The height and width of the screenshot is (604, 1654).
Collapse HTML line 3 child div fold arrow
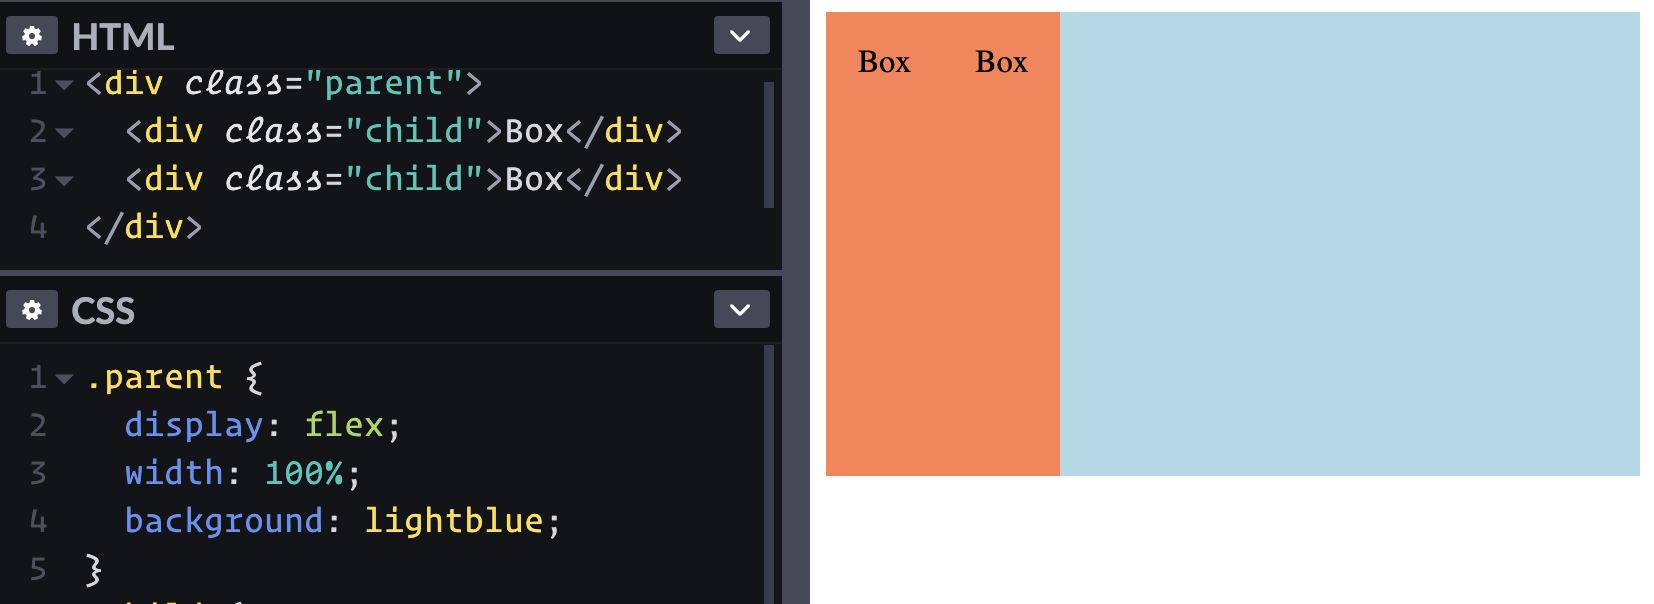tap(64, 181)
